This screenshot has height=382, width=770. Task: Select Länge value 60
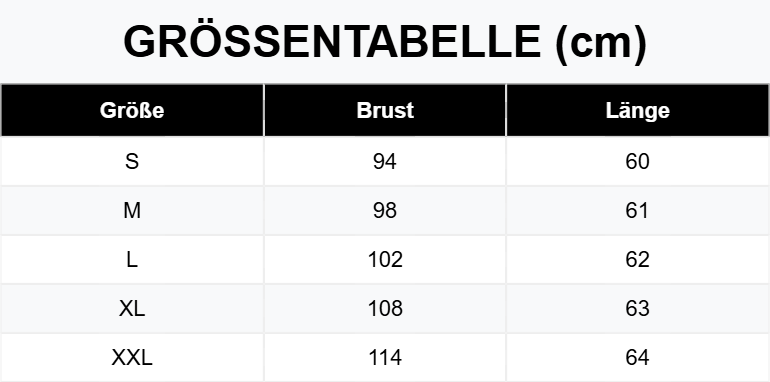(x=637, y=161)
